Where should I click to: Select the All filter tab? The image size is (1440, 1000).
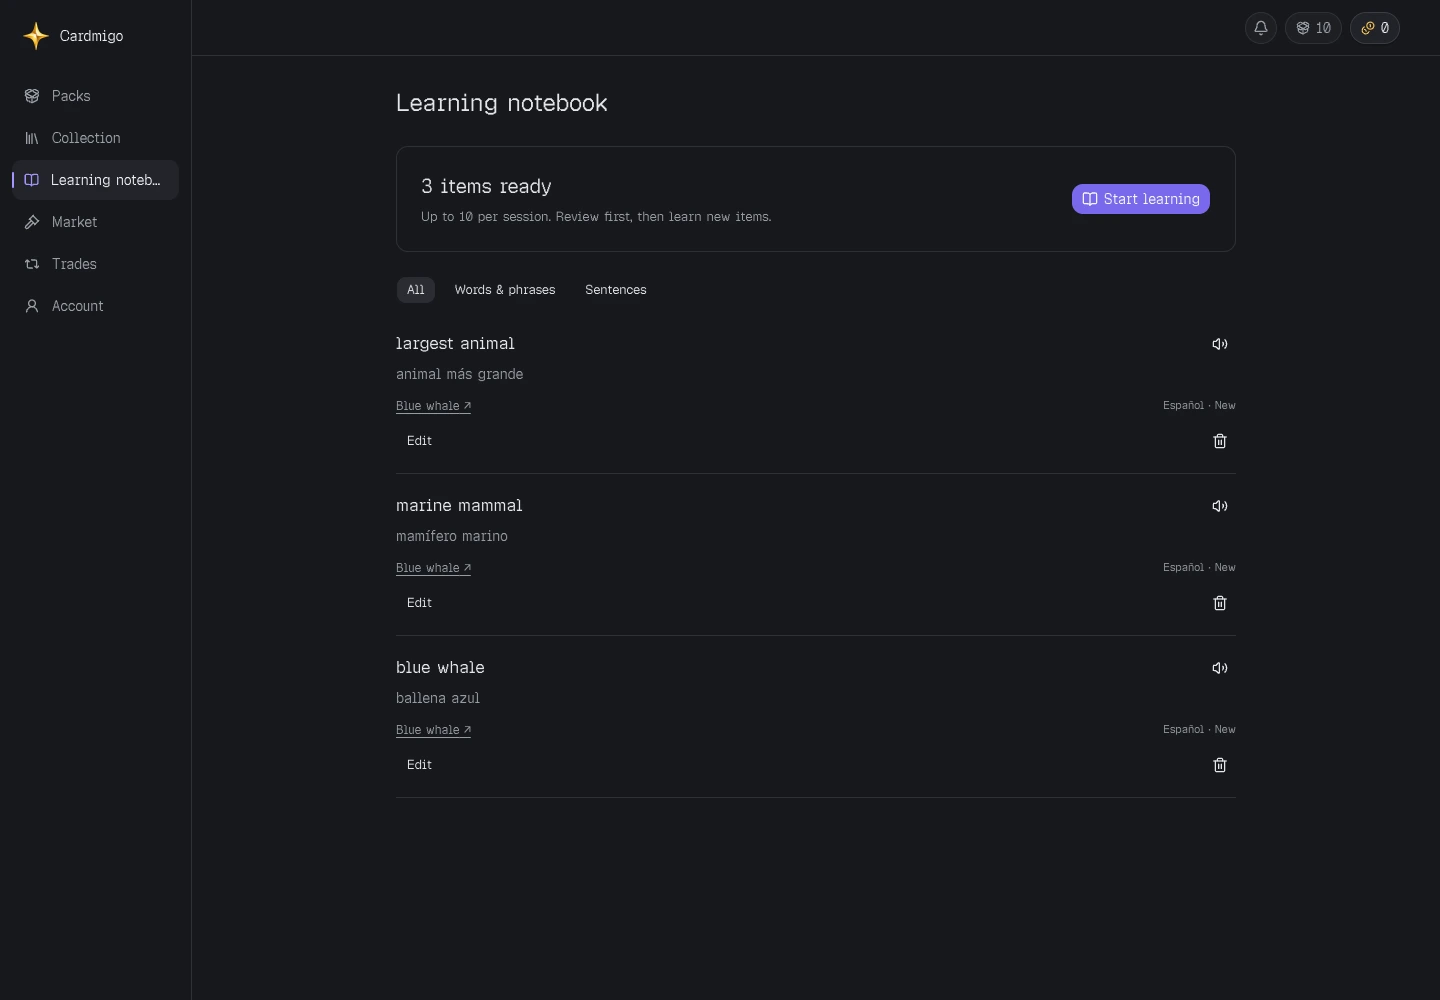416,290
